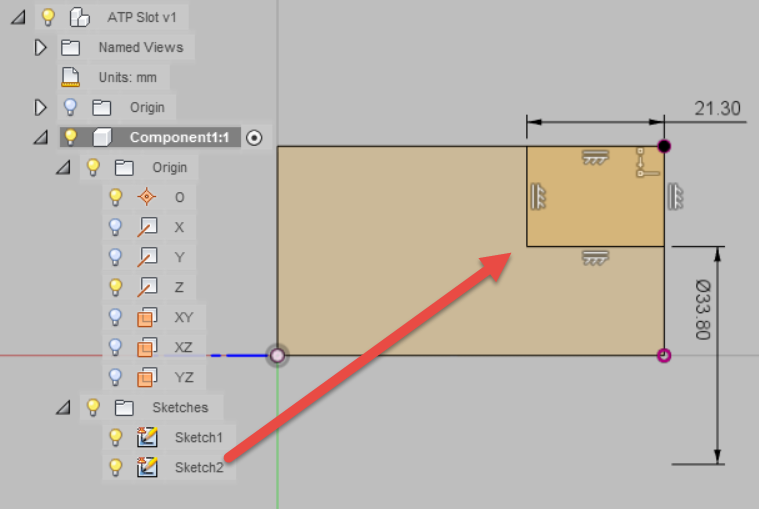Show the X axis via its bulb
The width and height of the screenshot is (759, 509).
click(x=116, y=227)
